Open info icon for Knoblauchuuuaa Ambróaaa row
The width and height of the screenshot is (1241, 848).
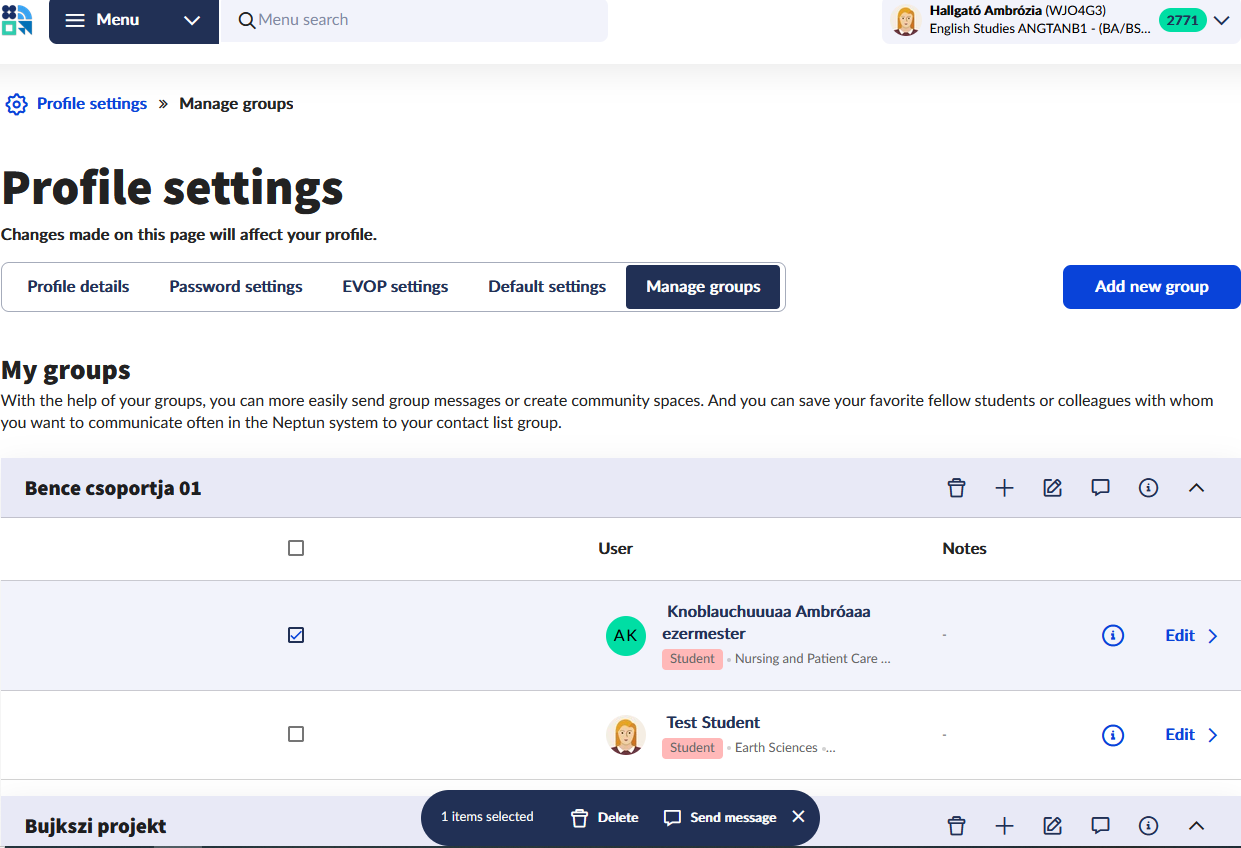[1112, 635]
